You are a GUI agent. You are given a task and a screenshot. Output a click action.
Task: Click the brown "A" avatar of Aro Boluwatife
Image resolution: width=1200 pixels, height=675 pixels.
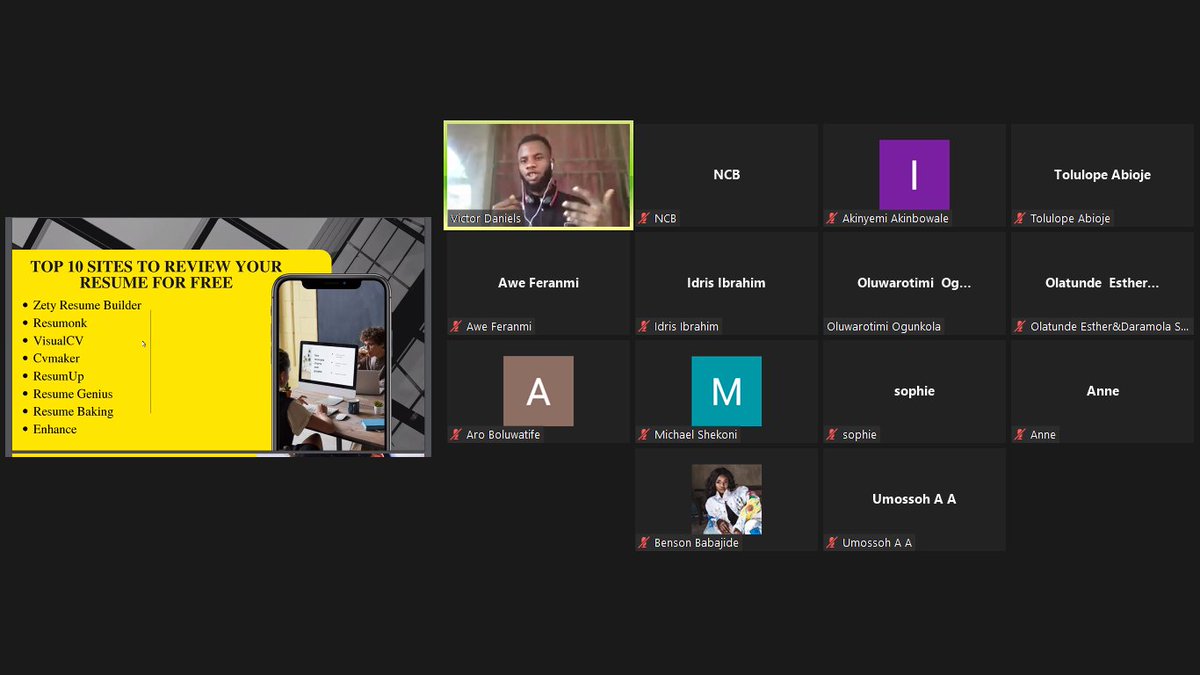coord(538,391)
